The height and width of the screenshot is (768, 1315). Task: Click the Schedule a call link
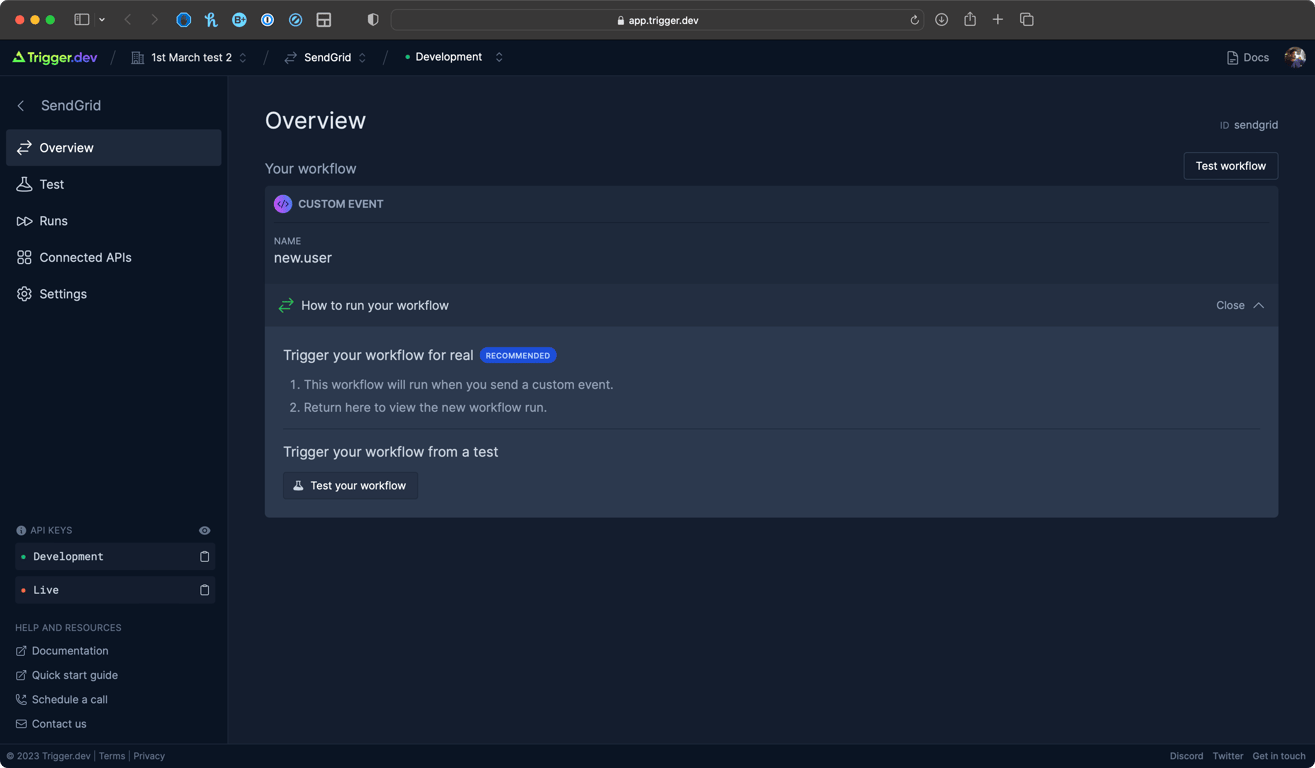click(61, 700)
